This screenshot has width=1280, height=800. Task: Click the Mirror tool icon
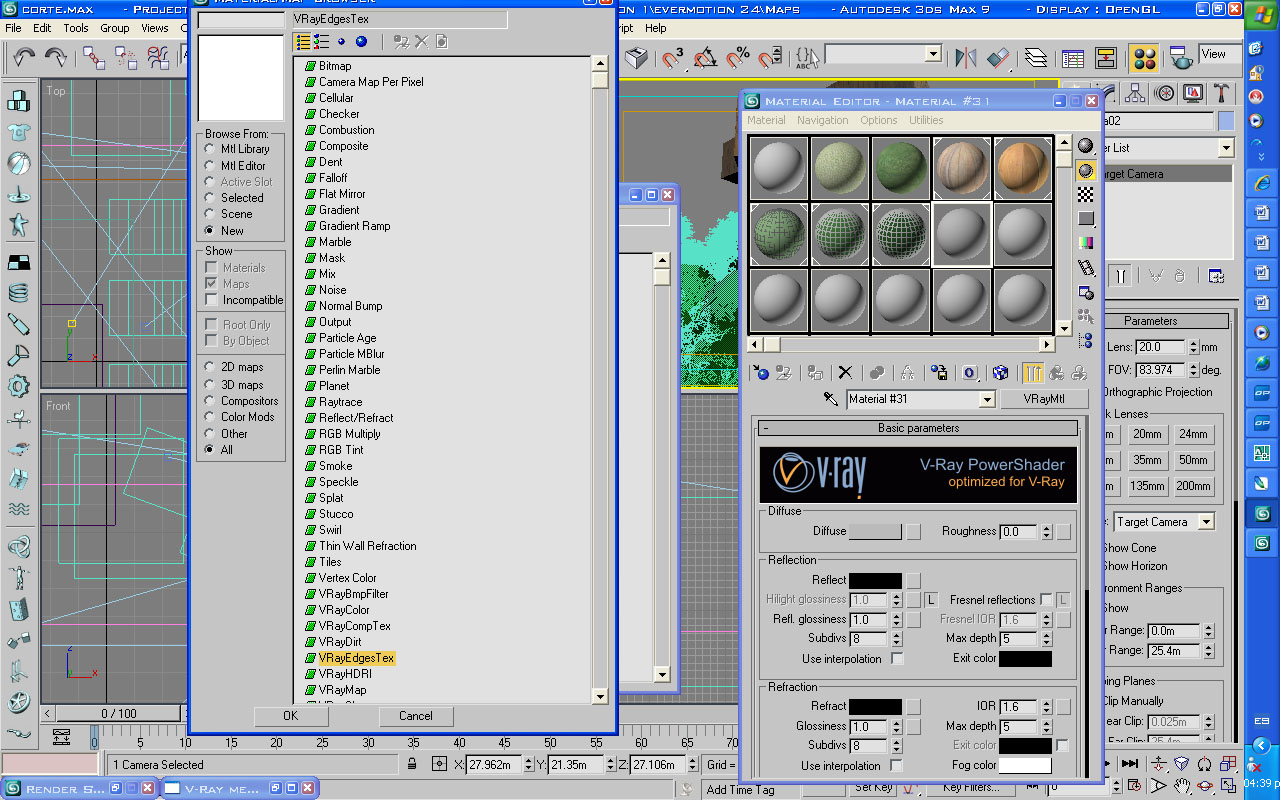(966, 58)
